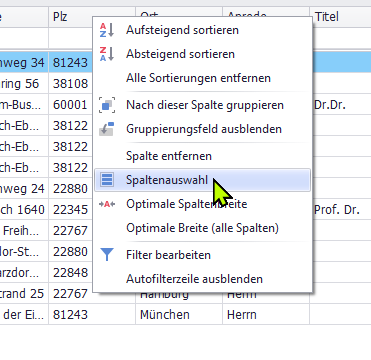Click the A-Z ascending sort icon

click(x=107, y=30)
